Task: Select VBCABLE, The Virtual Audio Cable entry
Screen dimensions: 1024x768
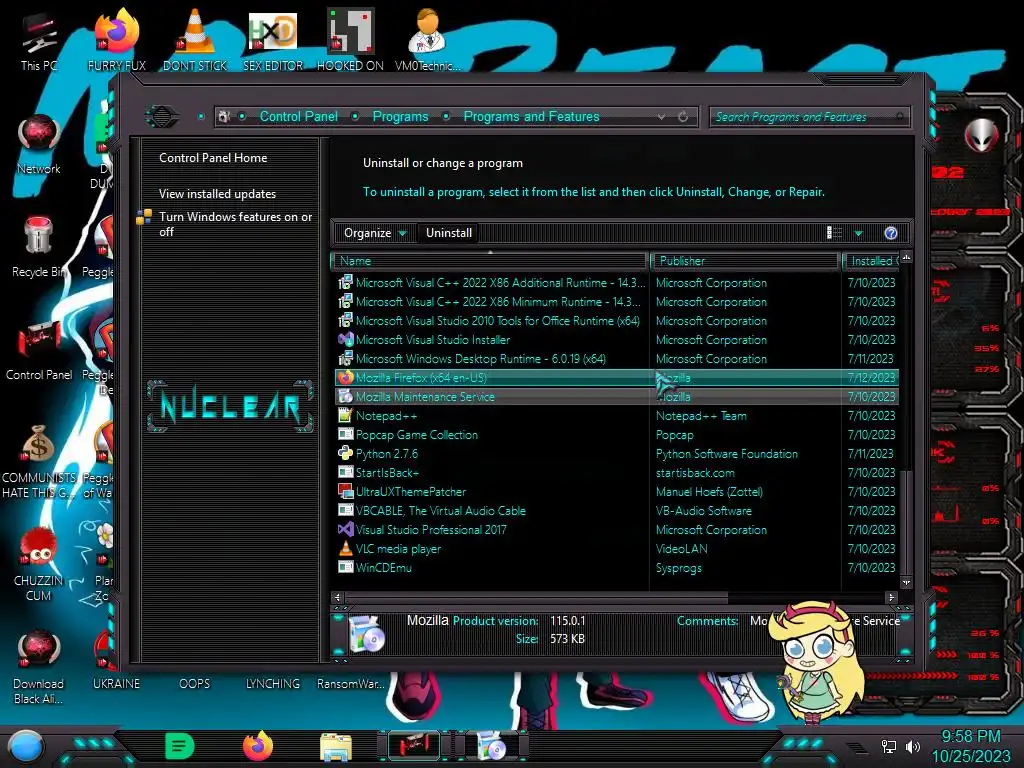Action: click(x=616, y=510)
